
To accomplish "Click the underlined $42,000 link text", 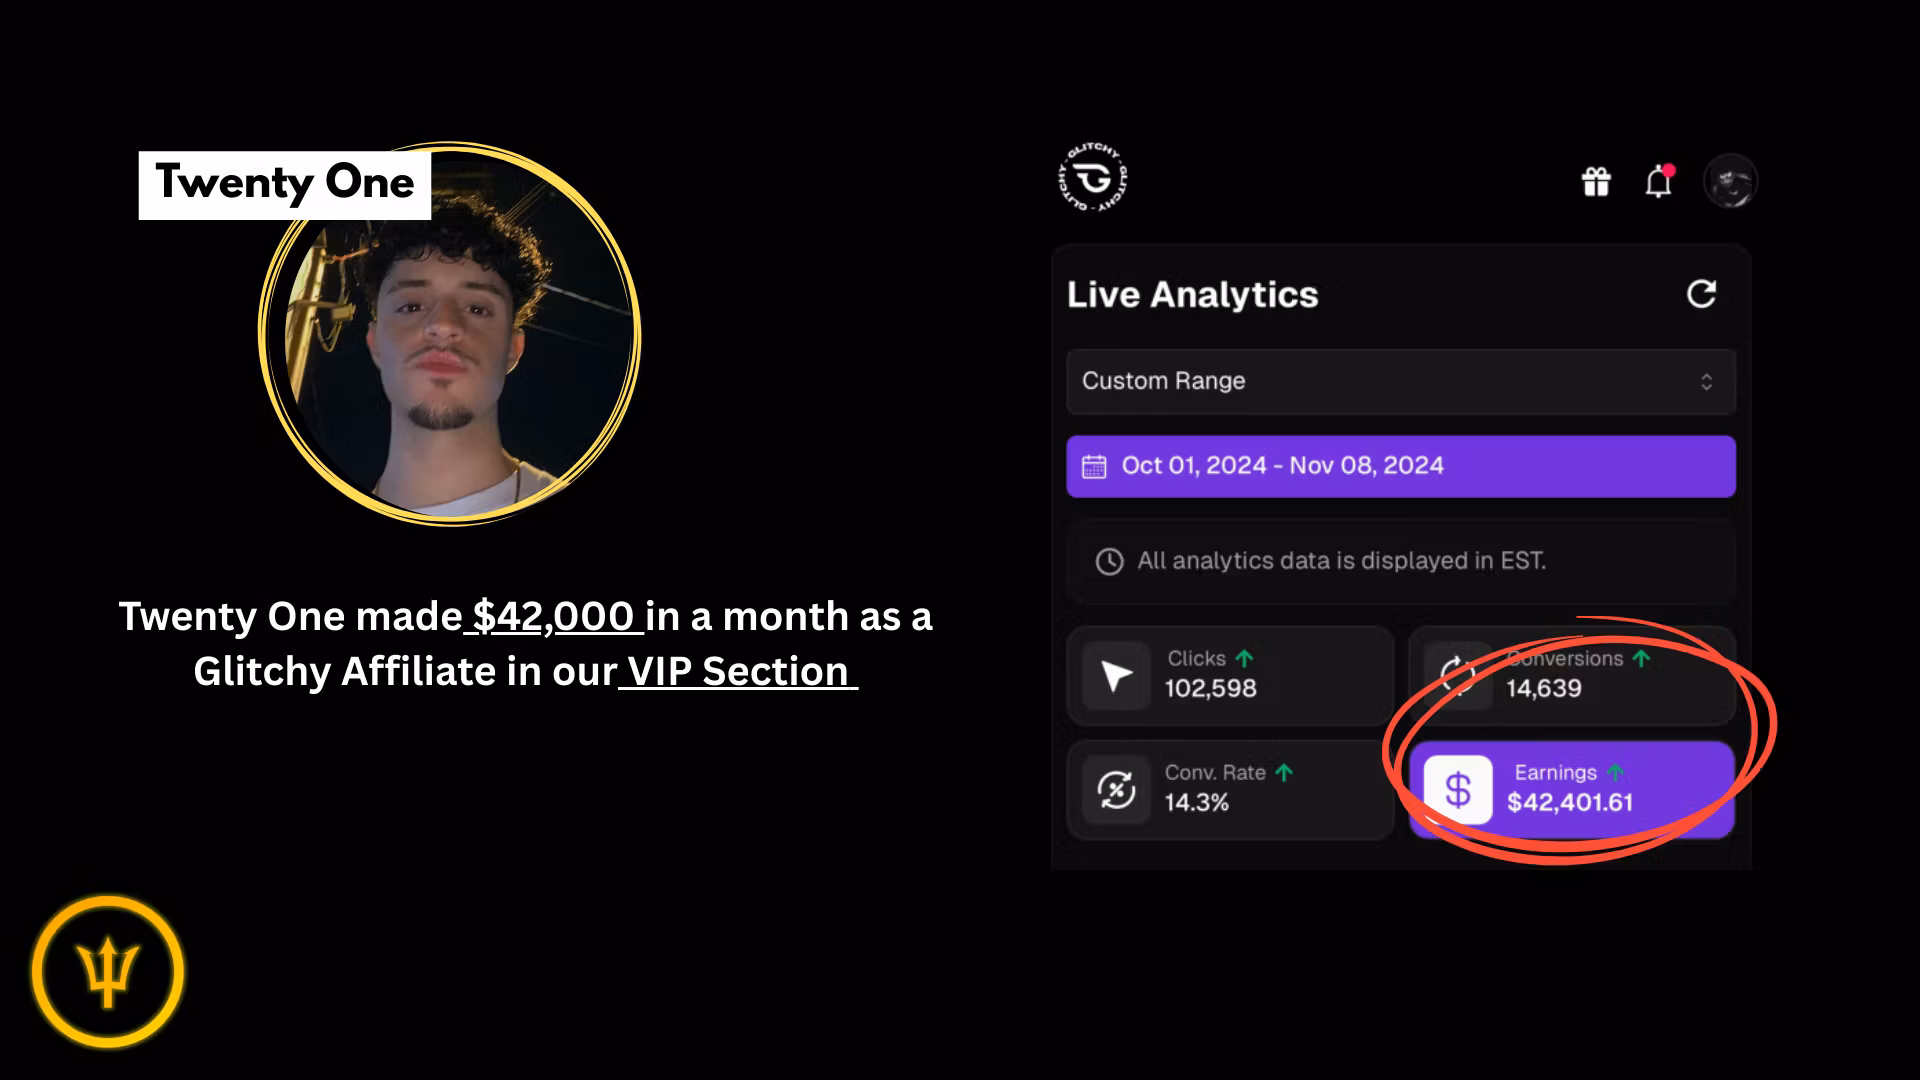I will (553, 617).
